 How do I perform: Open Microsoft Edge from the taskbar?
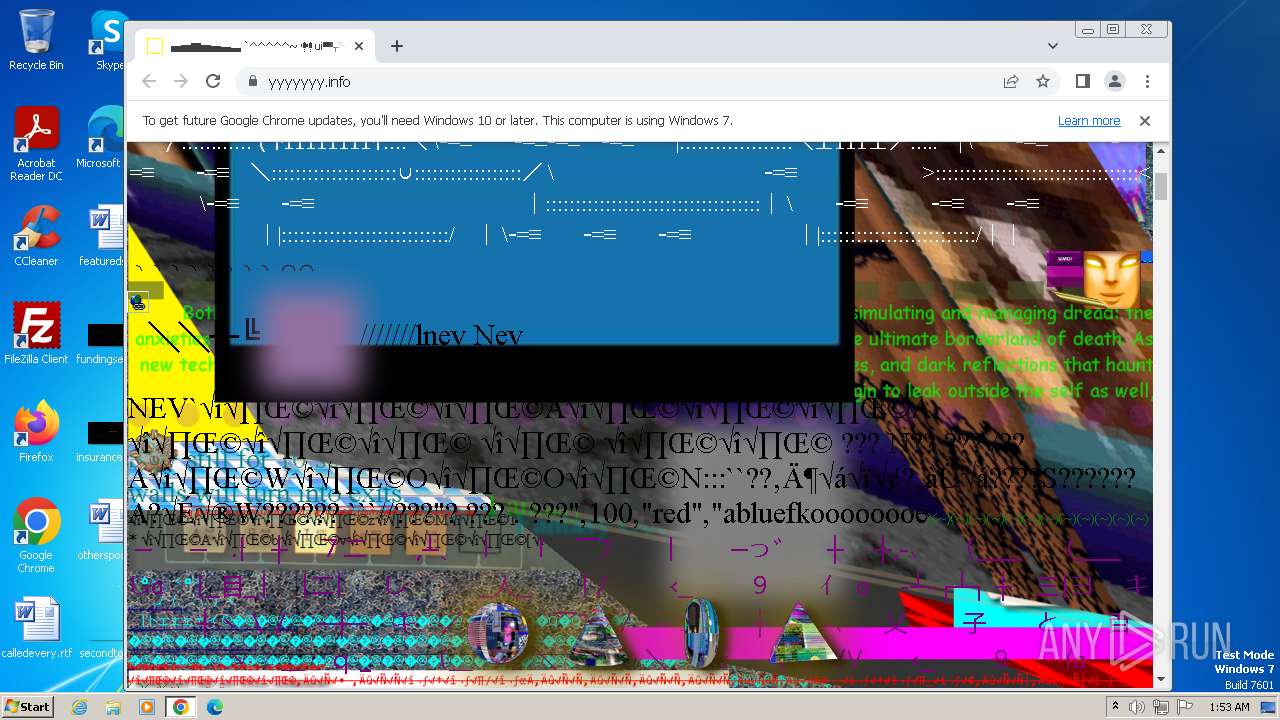coord(215,707)
